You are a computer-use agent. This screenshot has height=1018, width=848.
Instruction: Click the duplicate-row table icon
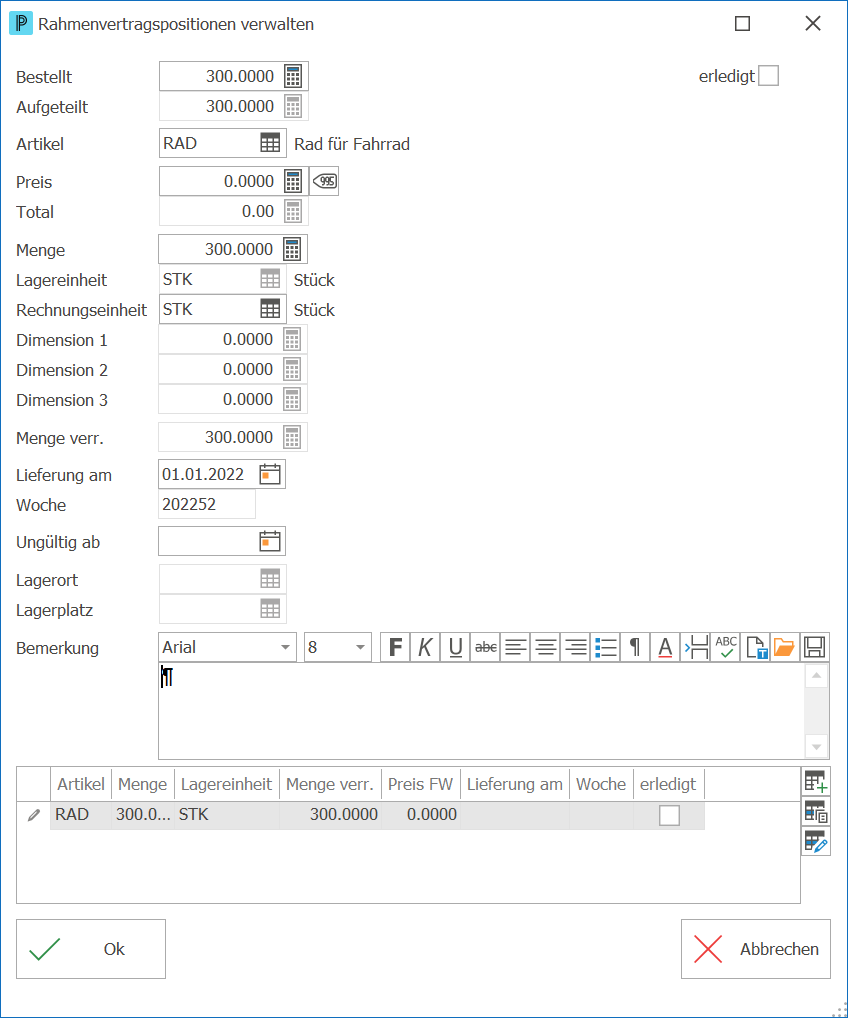(x=816, y=812)
